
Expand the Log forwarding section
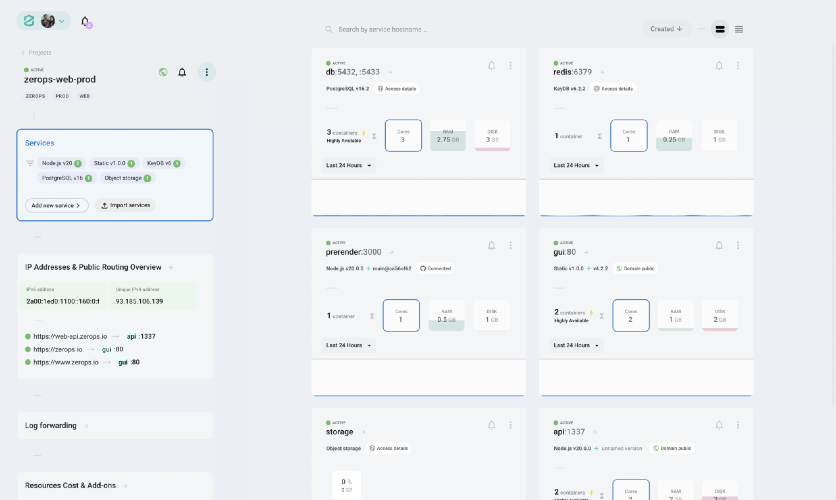86,426
